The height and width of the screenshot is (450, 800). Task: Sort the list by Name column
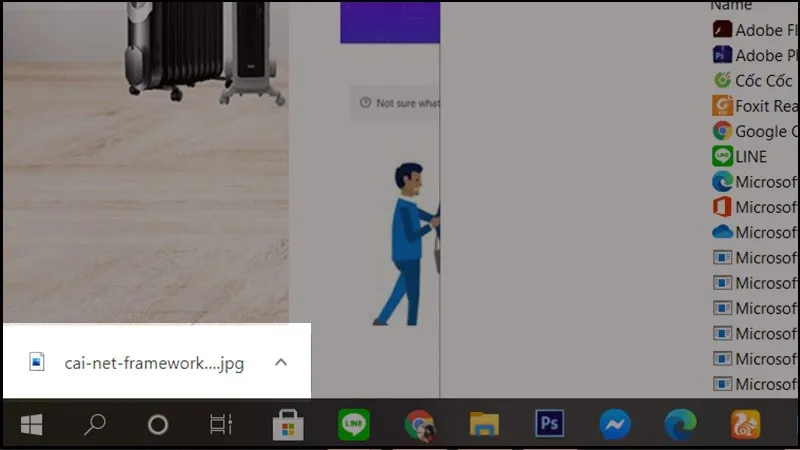[729, 6]
